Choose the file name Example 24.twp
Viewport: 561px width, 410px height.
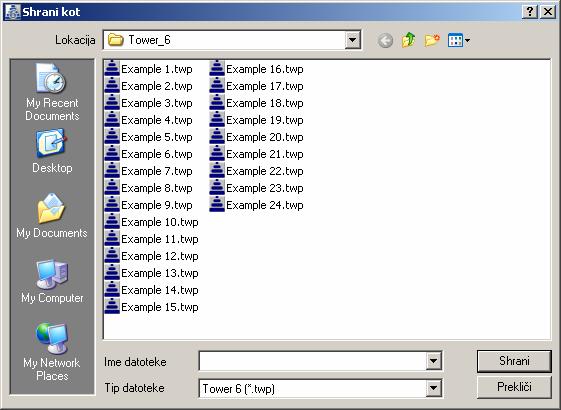(265, 205)
